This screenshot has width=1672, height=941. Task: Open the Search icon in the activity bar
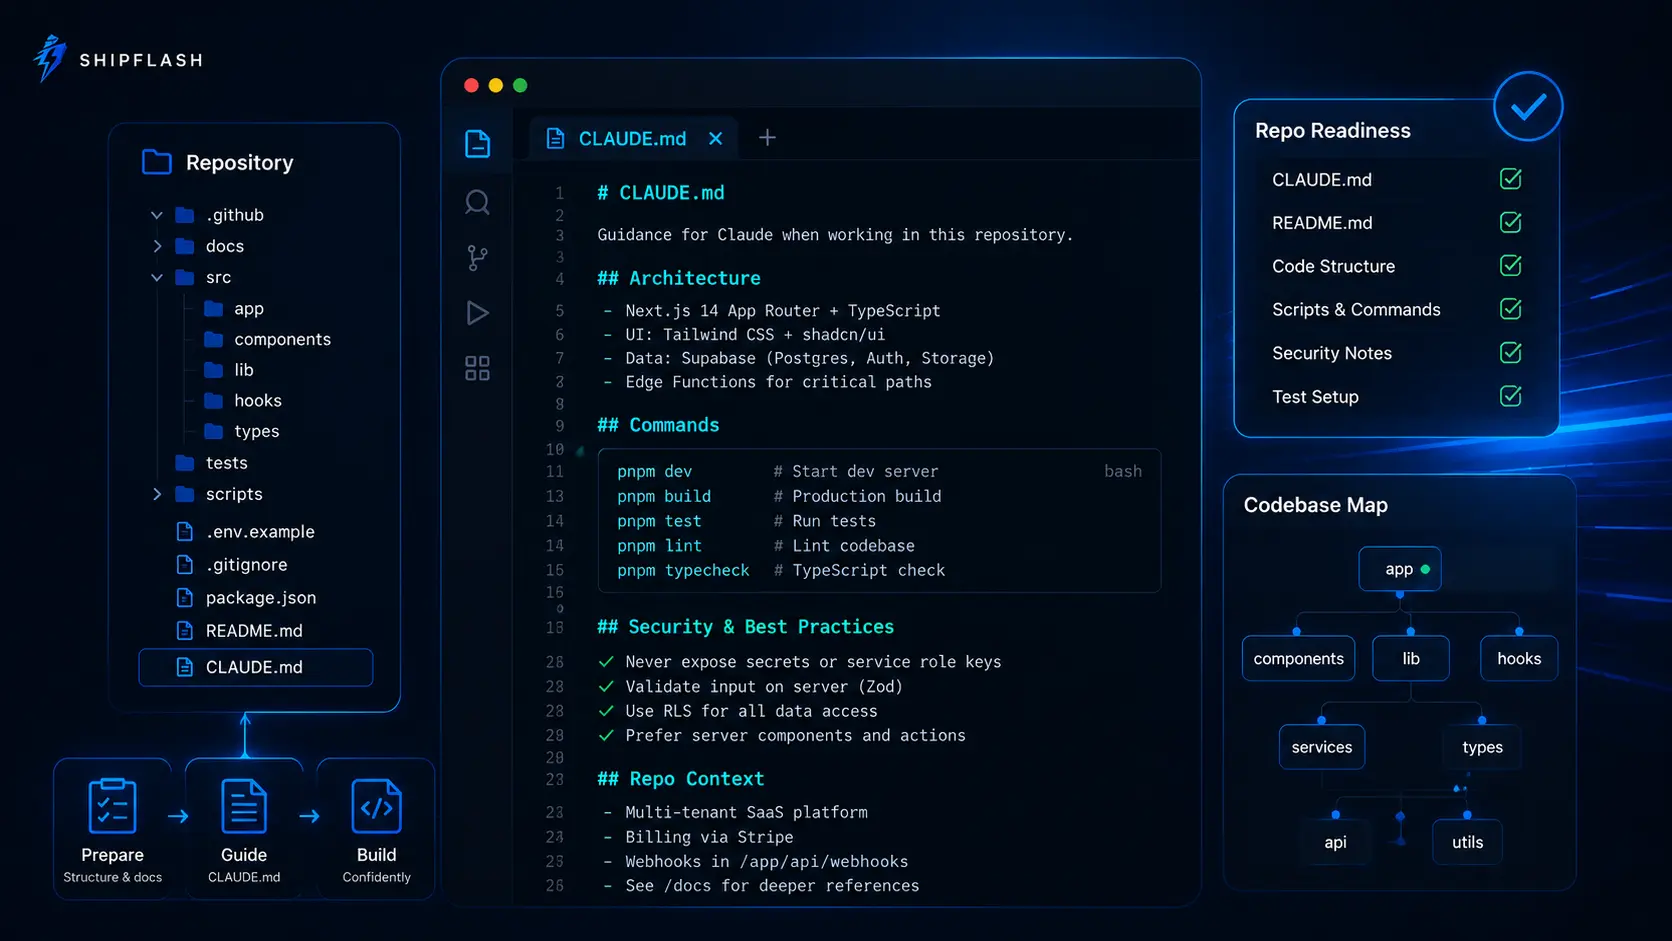478,203
